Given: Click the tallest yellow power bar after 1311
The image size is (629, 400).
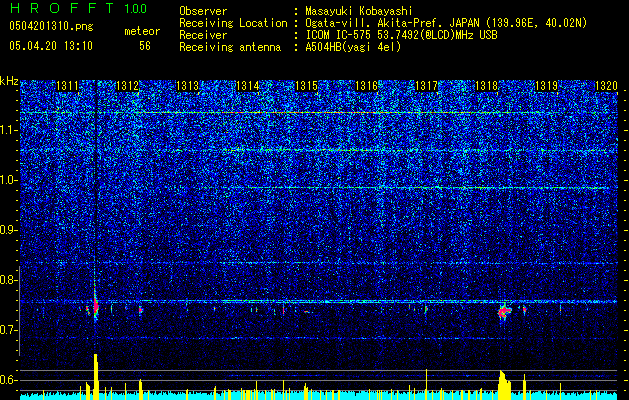Looking at the screenshot, I should click(x=95, y=376).
